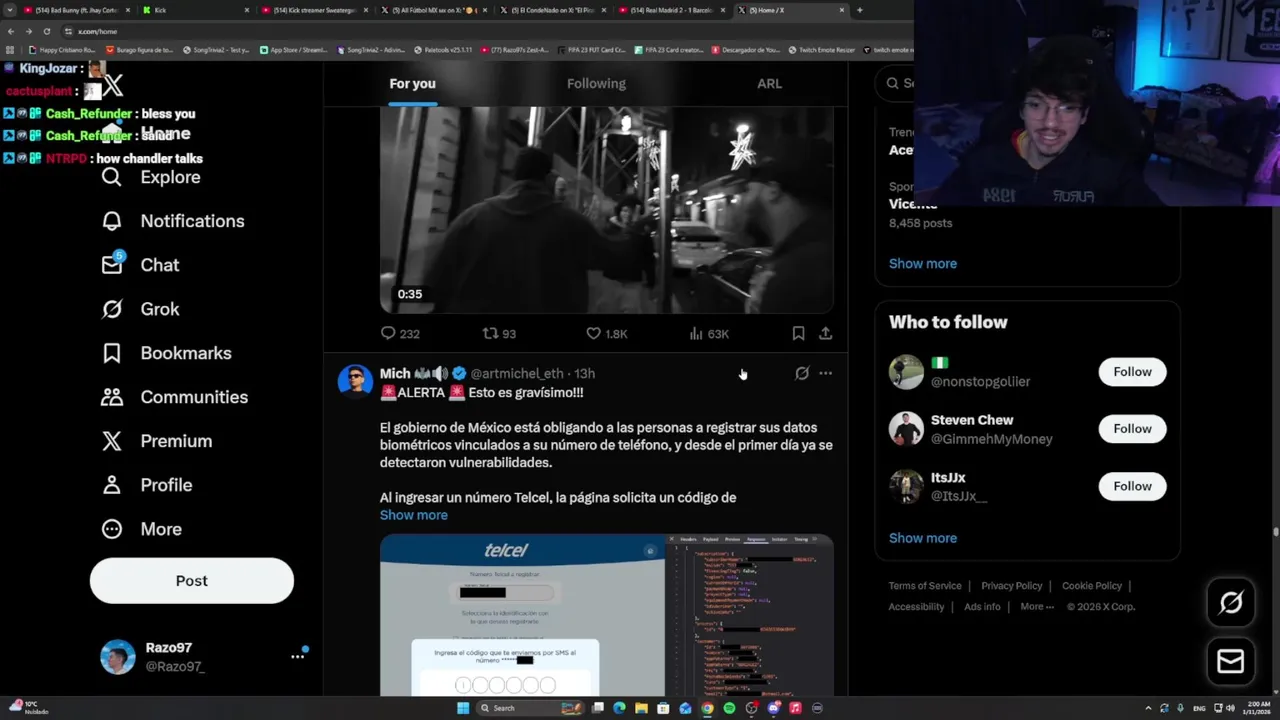1280x720 pixels.
Task: Show more in Who to follow
Action: pos(923,538)
